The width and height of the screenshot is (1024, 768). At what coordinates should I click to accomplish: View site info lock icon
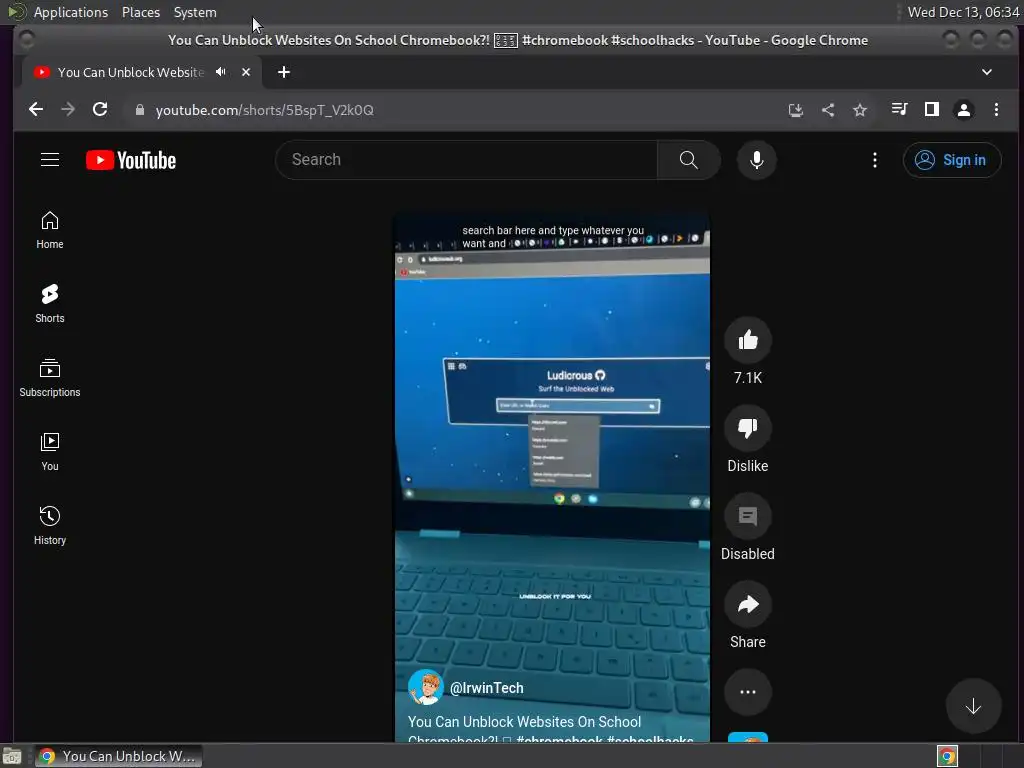tap(139, 110)
